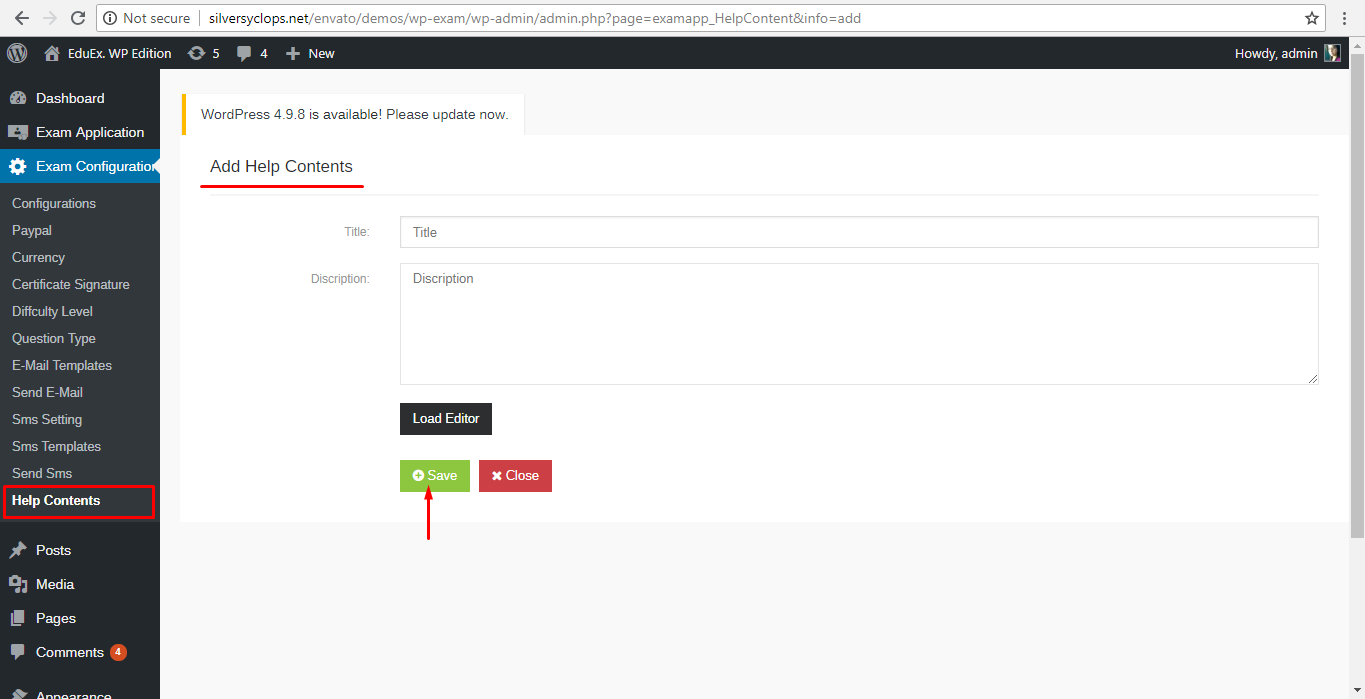Open Currency submenu item
Image resolution: width=1365 pixels, height=699 pixels.
coord(38,257)
